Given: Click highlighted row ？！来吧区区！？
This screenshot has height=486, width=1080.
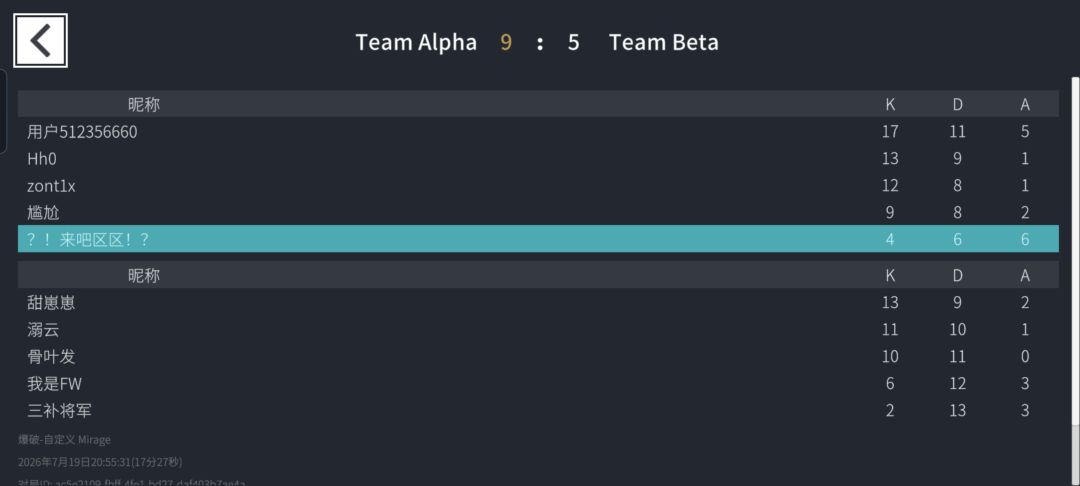Looking at the screenshot, I should 538,239.
